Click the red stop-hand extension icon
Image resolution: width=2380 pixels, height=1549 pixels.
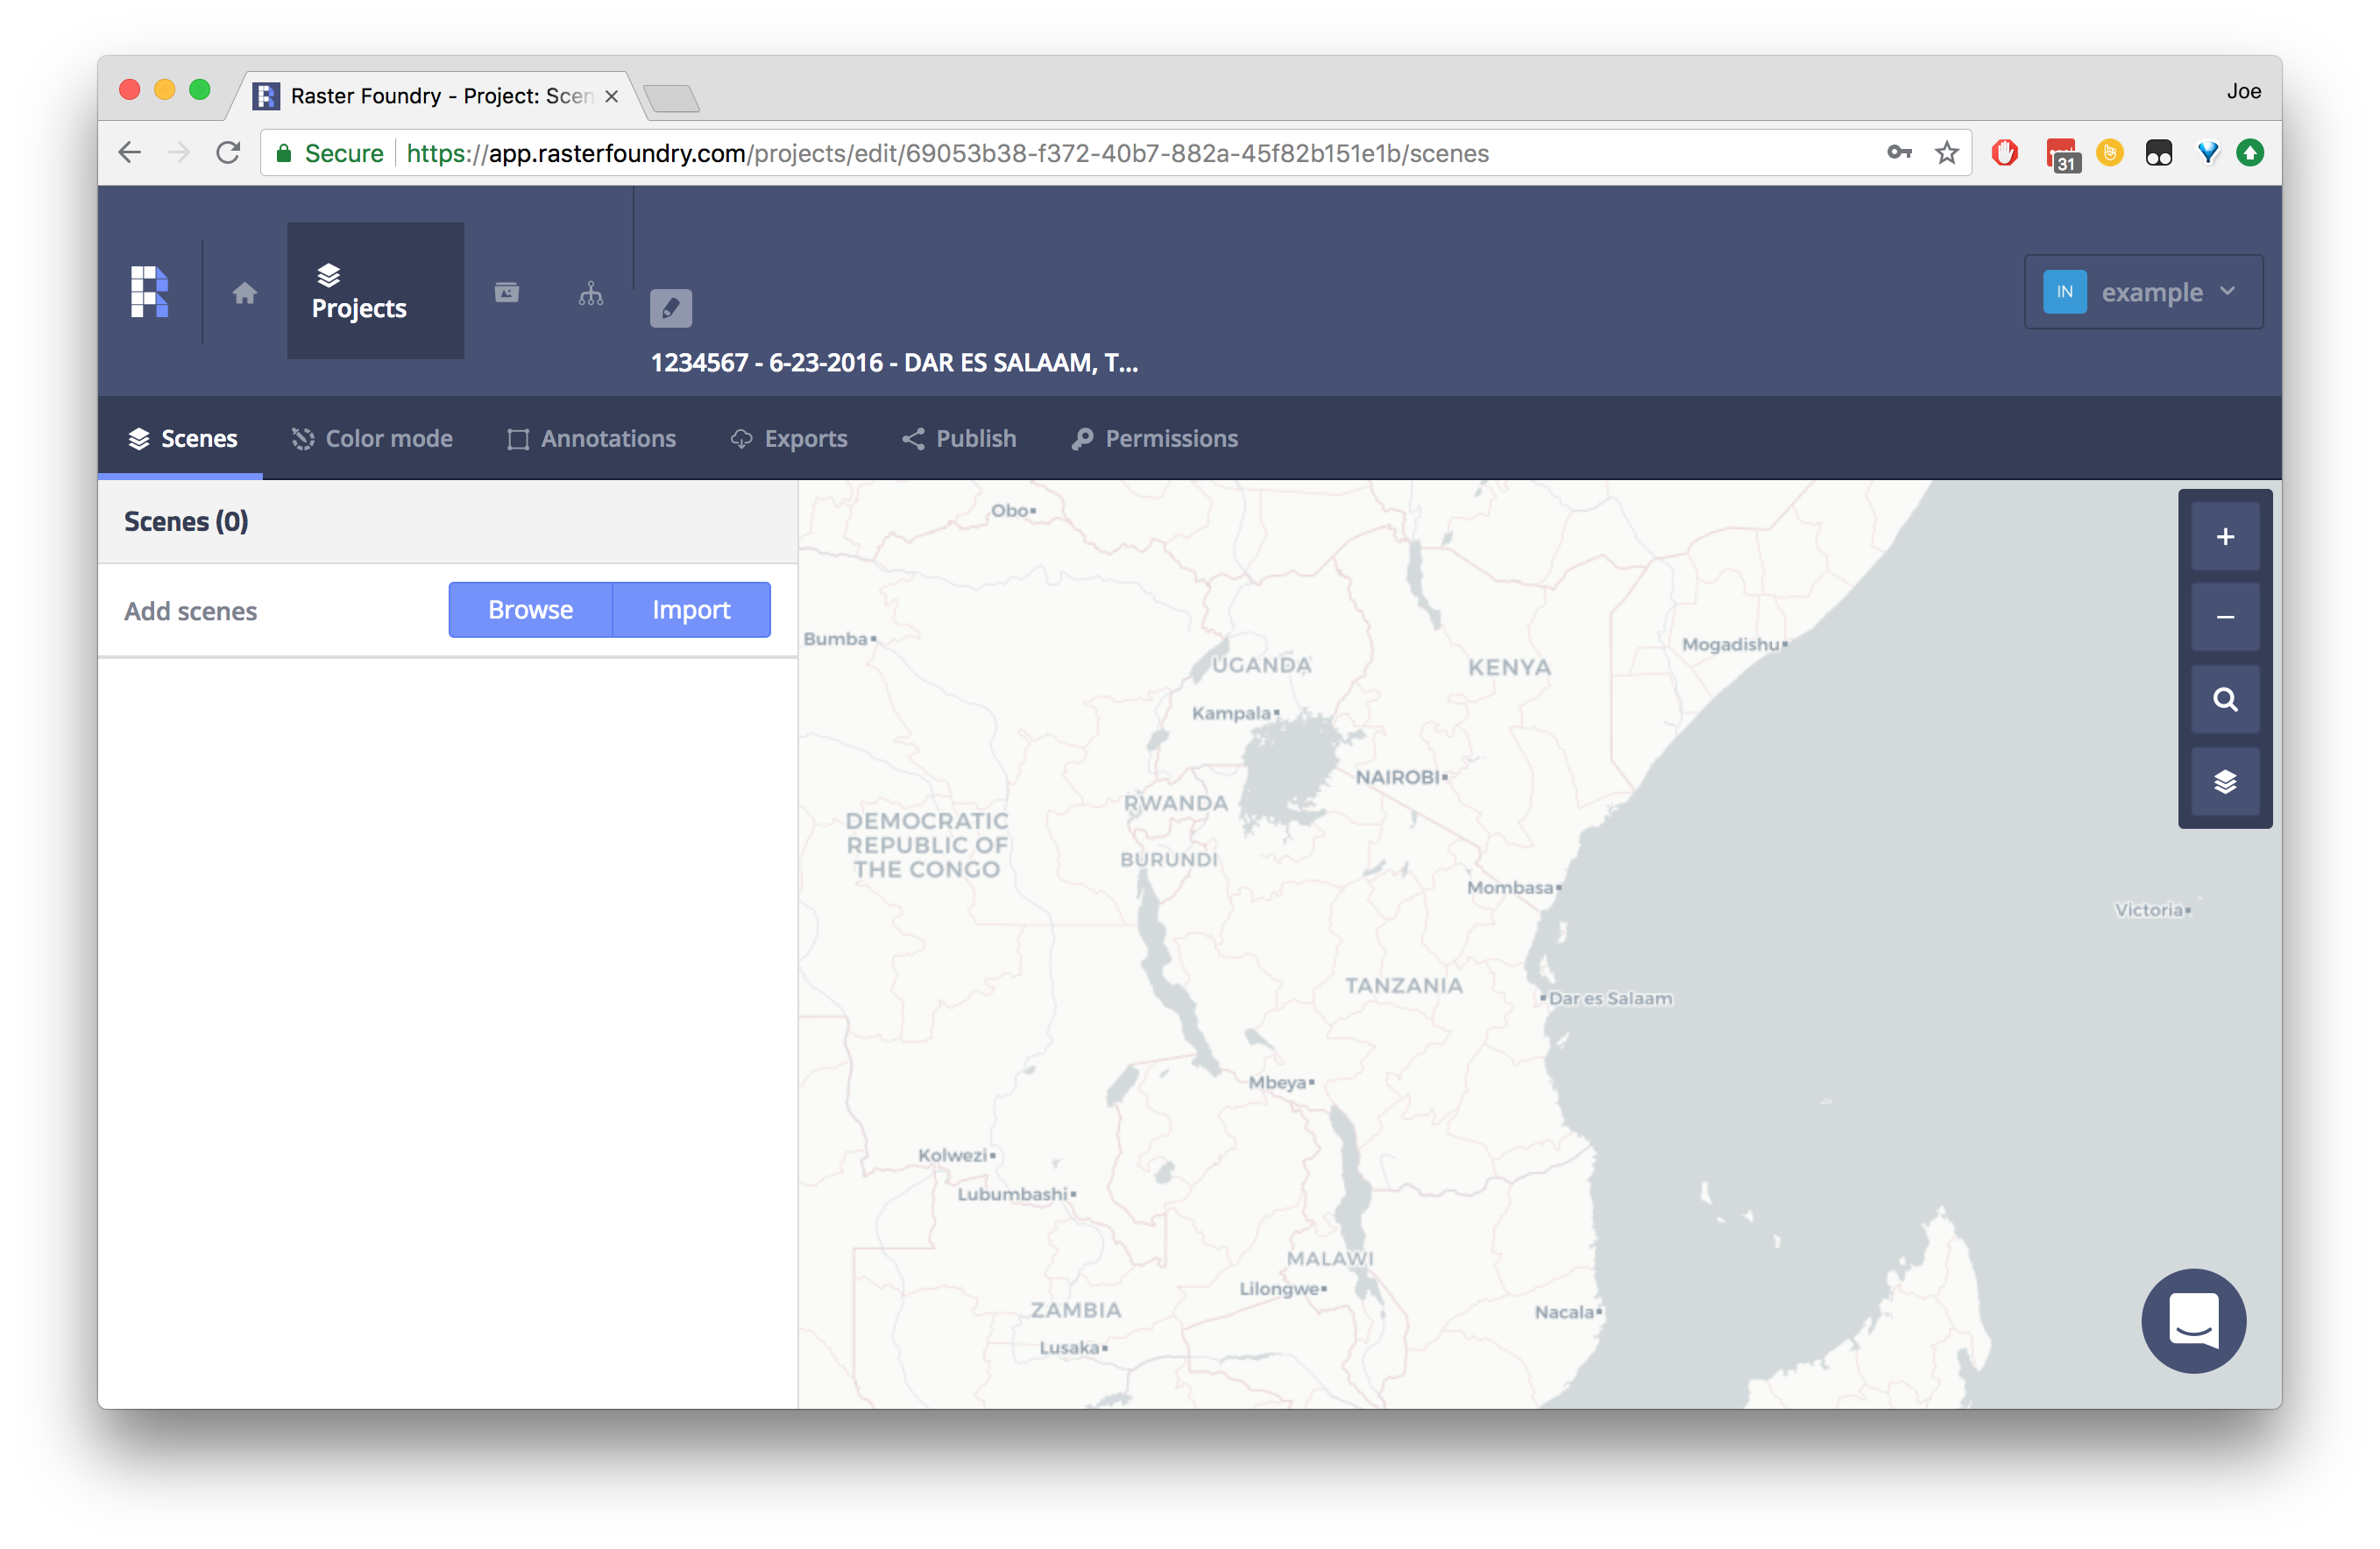pos(2004,152)
